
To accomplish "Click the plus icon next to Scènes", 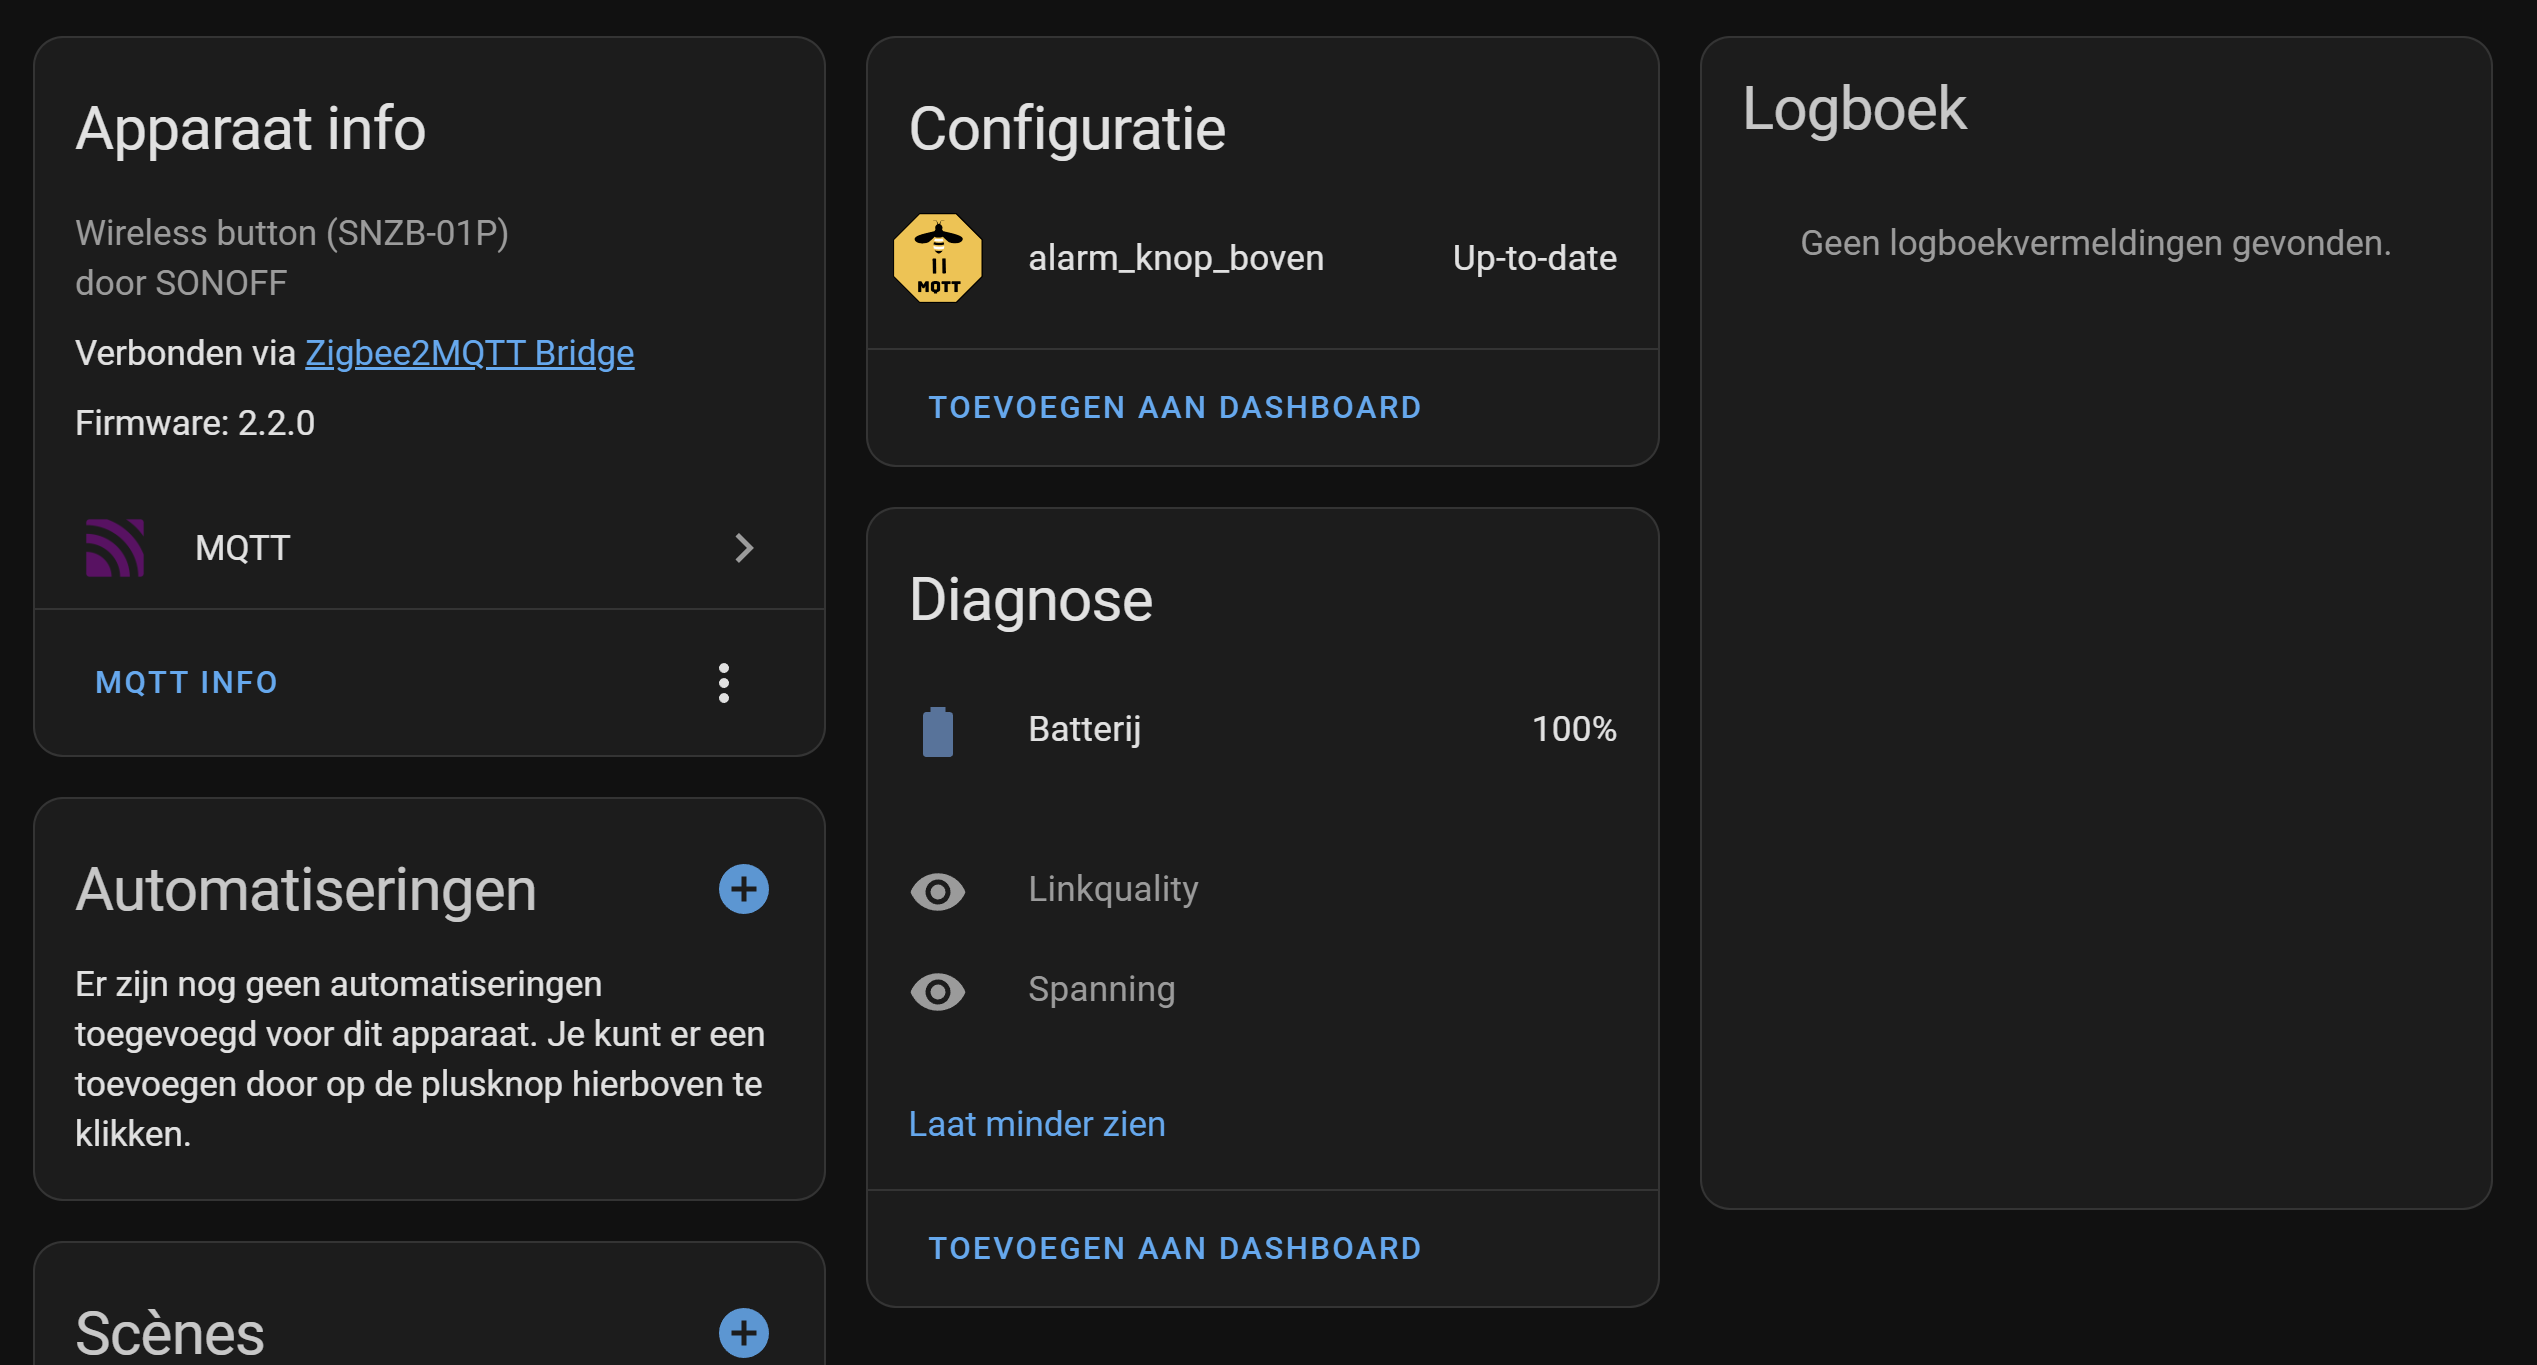I will point(743,1333).
